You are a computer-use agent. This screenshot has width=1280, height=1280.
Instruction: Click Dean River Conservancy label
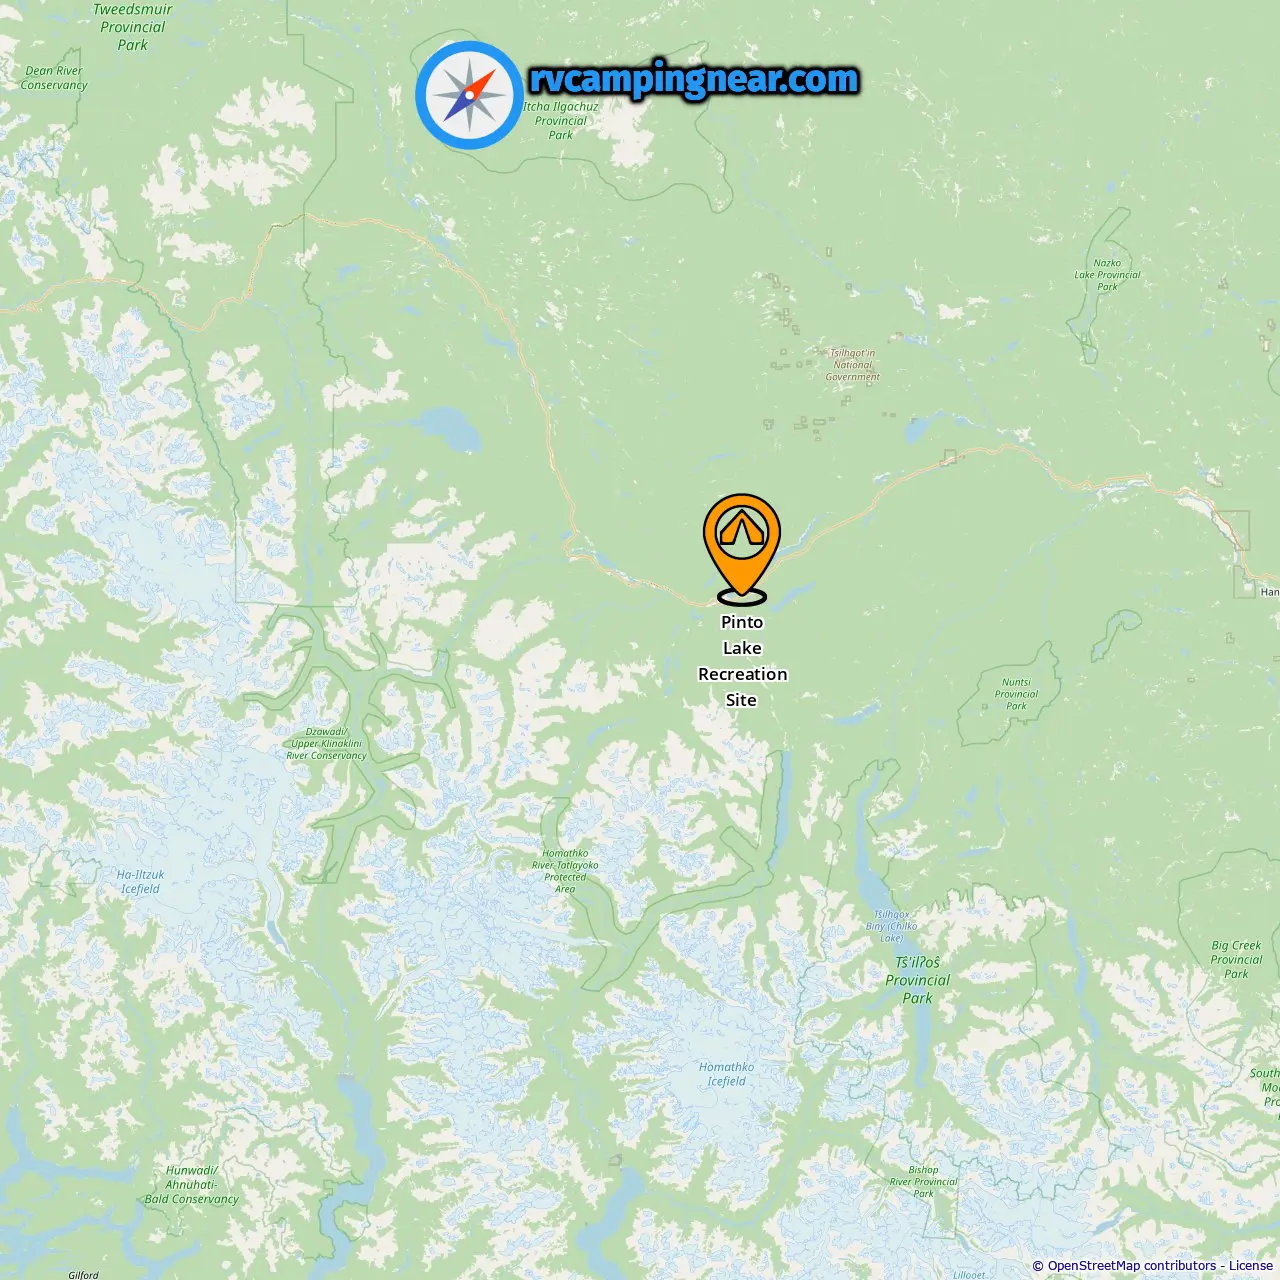(x=54, y=78)
